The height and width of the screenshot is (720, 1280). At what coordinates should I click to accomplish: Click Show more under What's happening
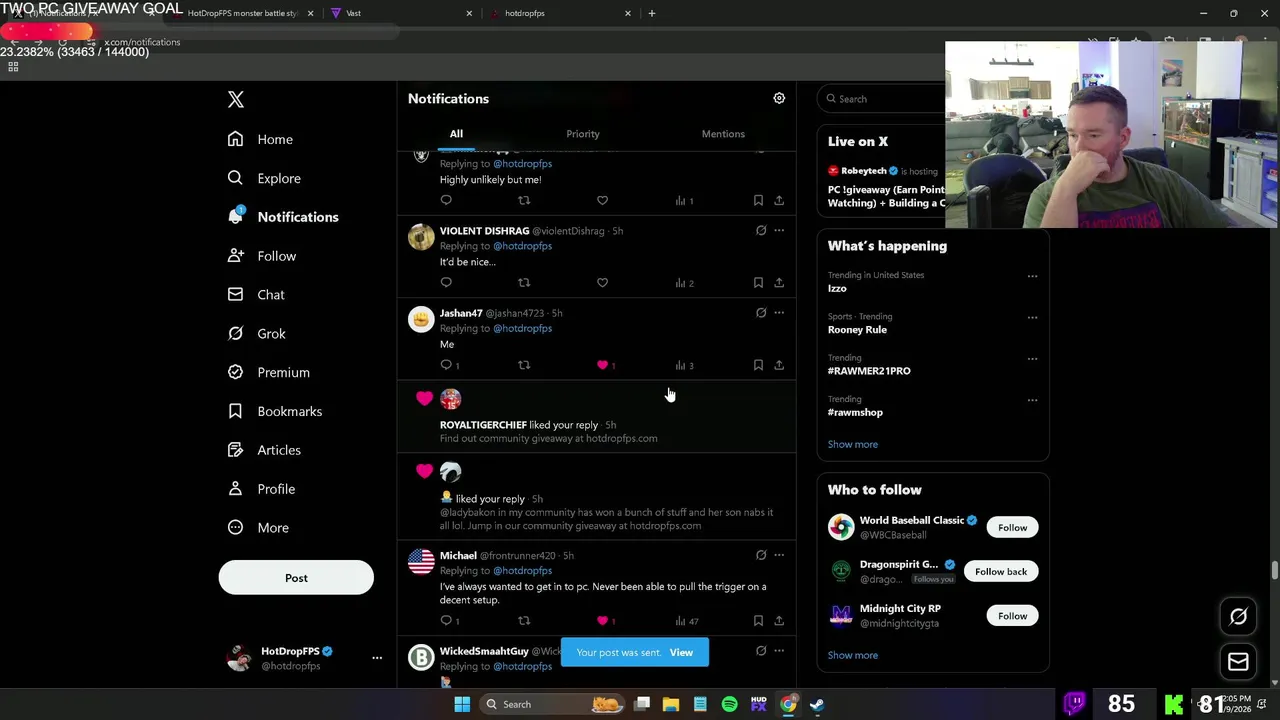pyautogui.click(x=853, y=444)
